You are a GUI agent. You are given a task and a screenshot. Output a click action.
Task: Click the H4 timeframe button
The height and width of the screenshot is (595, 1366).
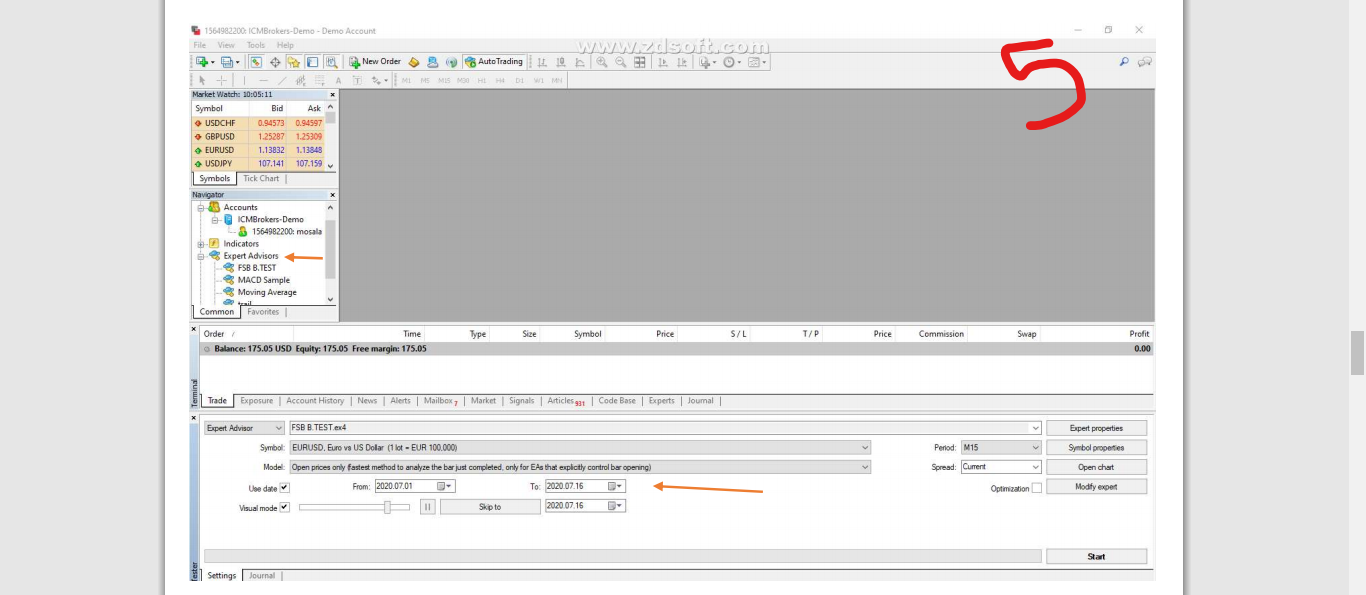click(500, 80)
